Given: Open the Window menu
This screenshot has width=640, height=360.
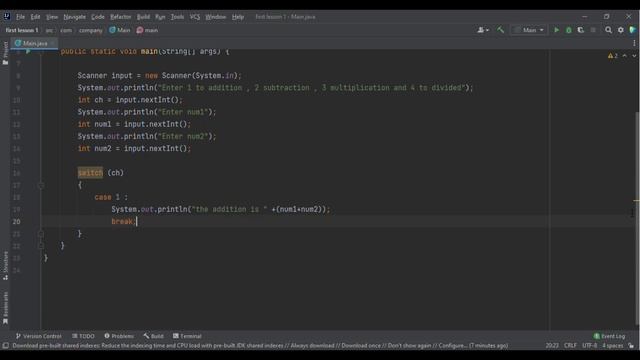Looking at the screenshot, I should tap(216, 17).
